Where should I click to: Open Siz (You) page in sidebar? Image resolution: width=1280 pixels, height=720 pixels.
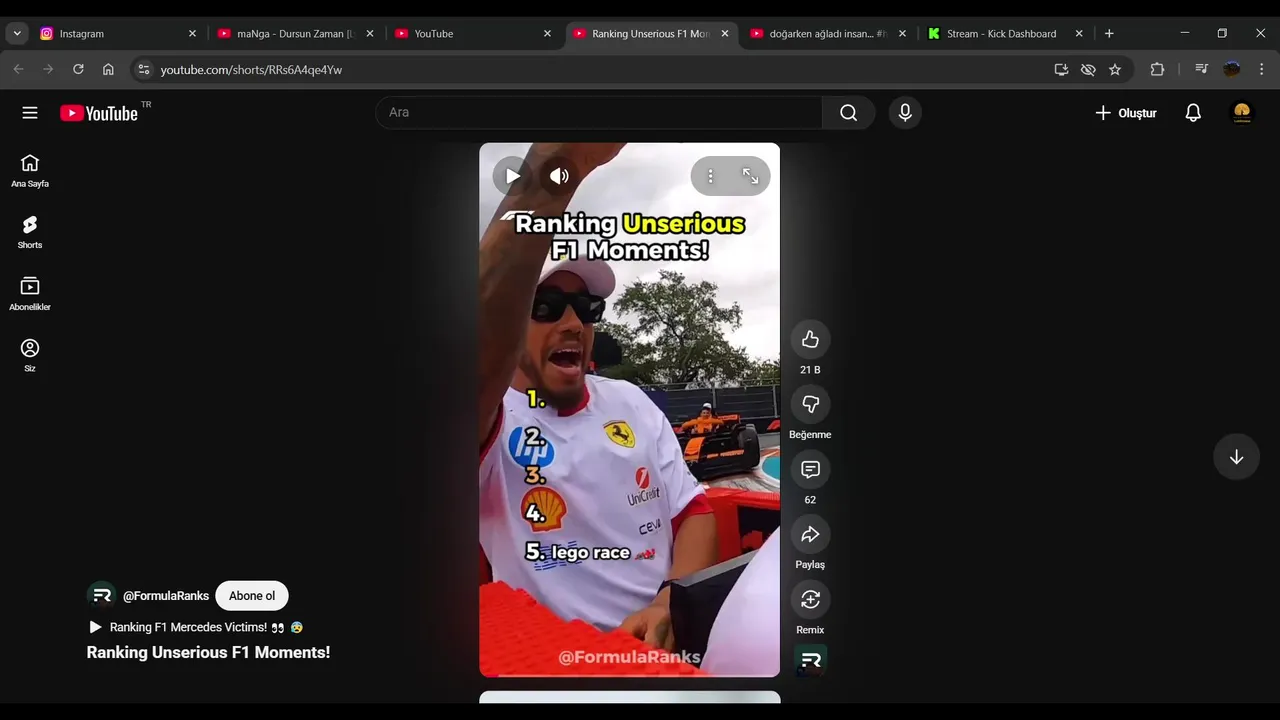(30, 356)
